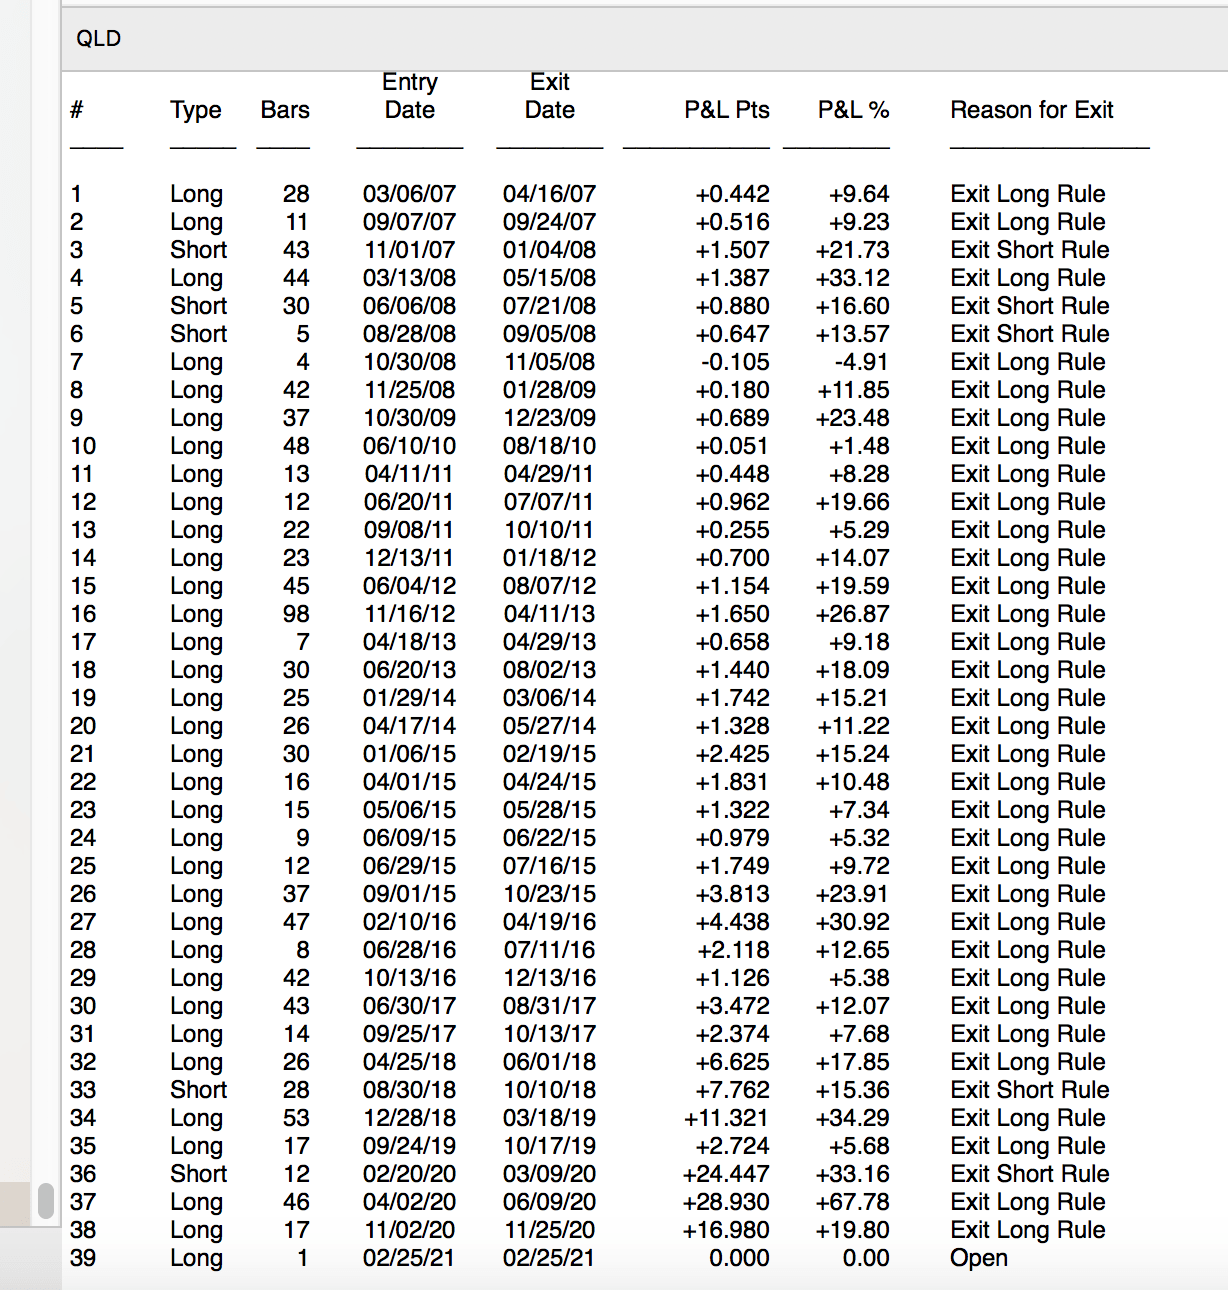Select exit date 08/18/10

pyautogui.click(x=549, y=446)
